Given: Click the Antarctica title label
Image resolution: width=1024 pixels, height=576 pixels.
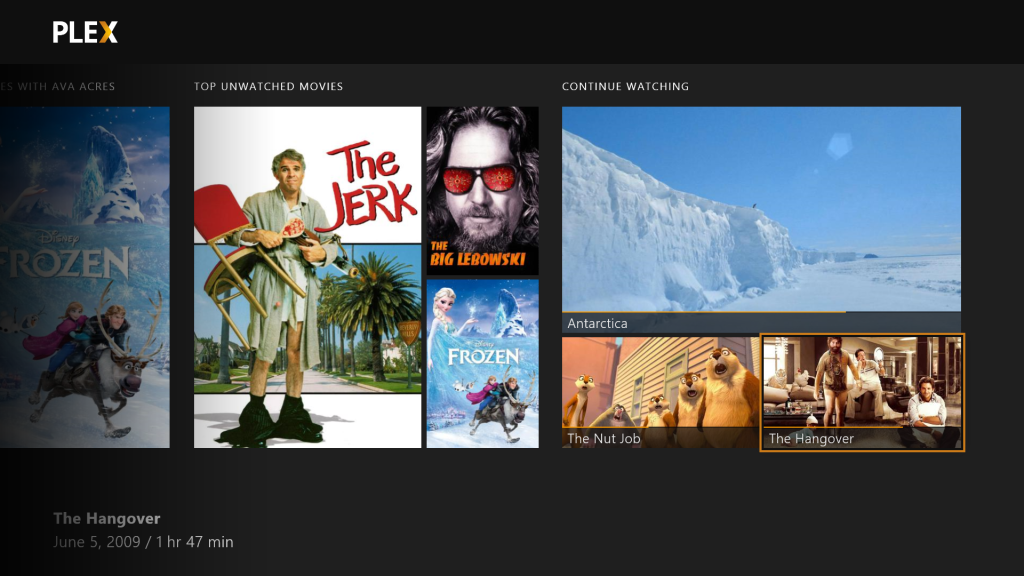Looking at the screenshot, I should pyautogui.click(x=598, y=323).
